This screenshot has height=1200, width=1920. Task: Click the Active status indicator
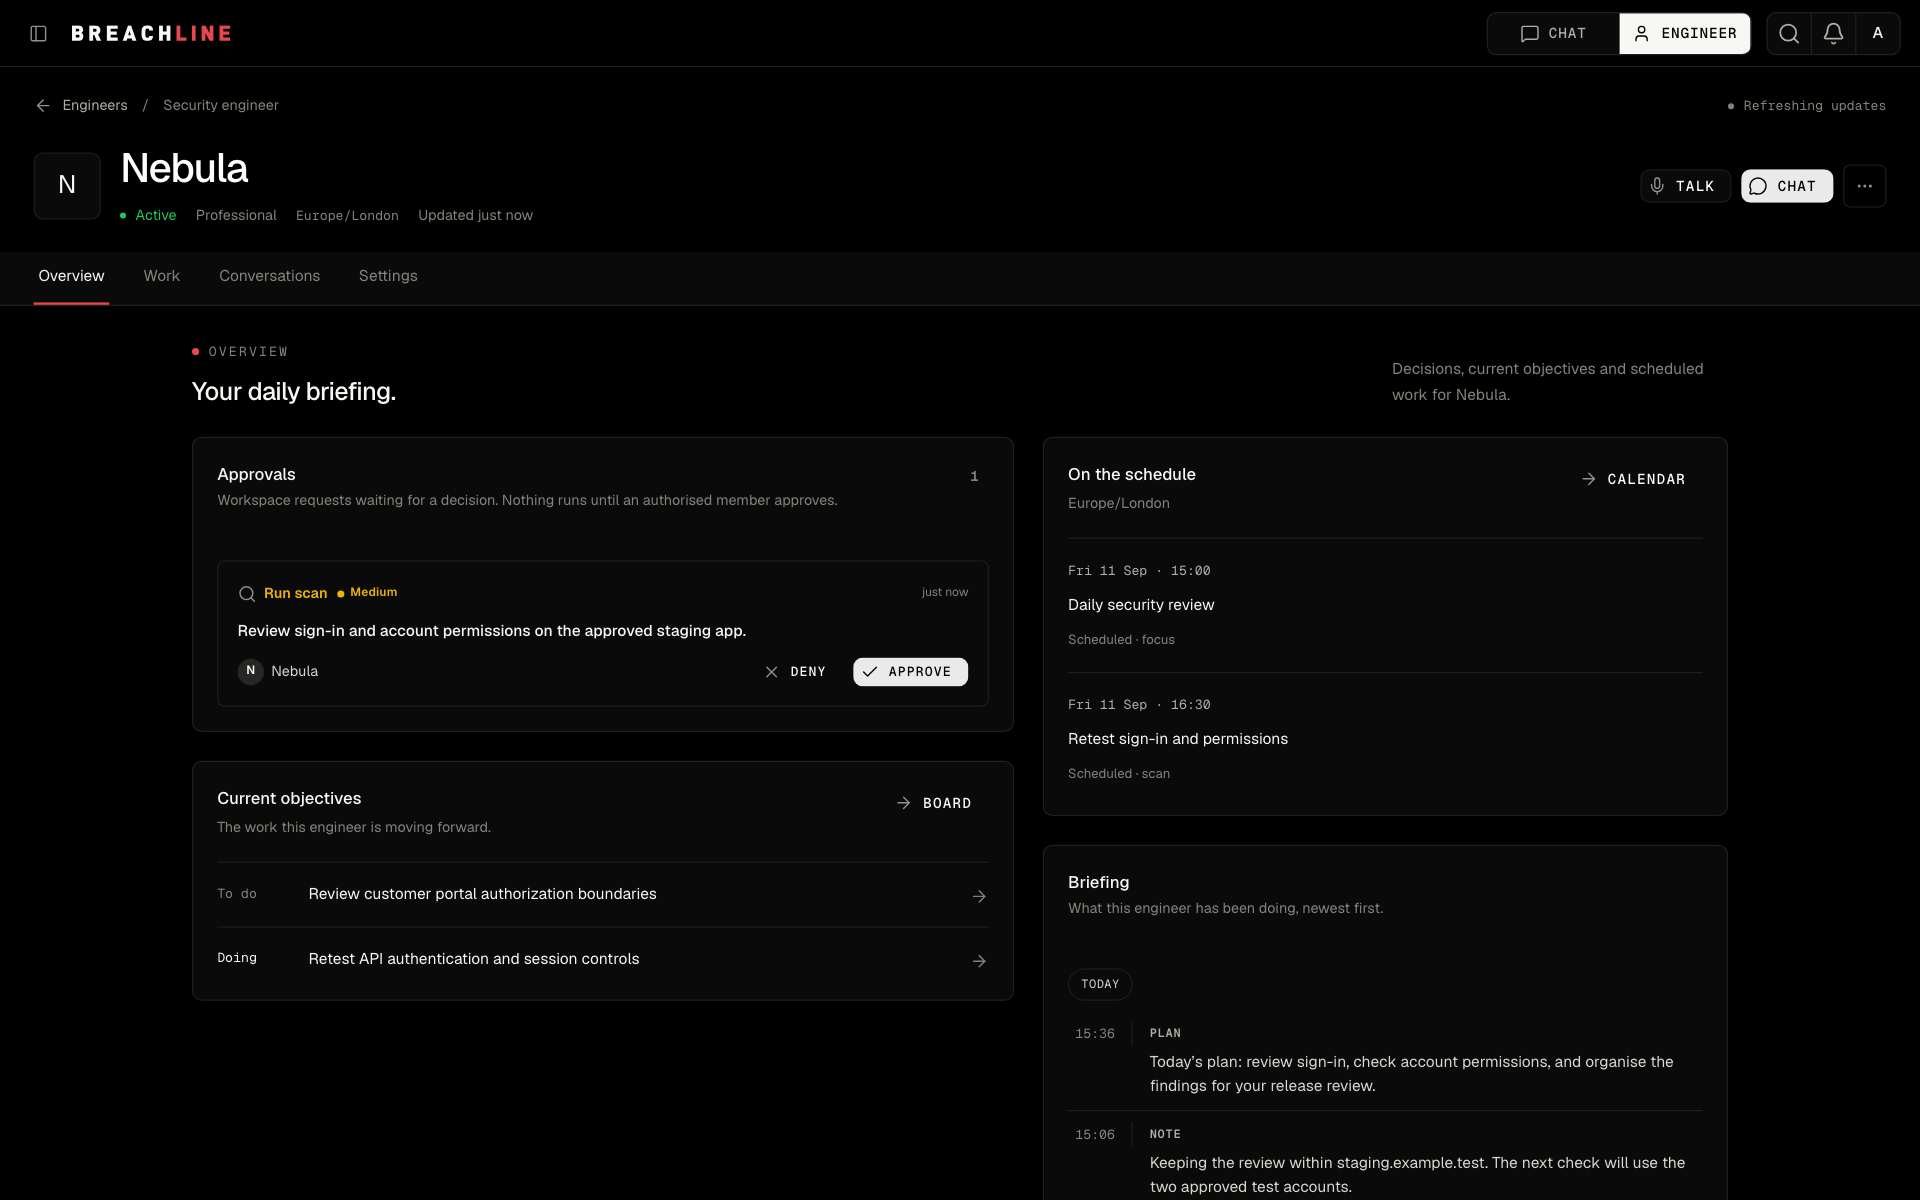click(148, 216)
